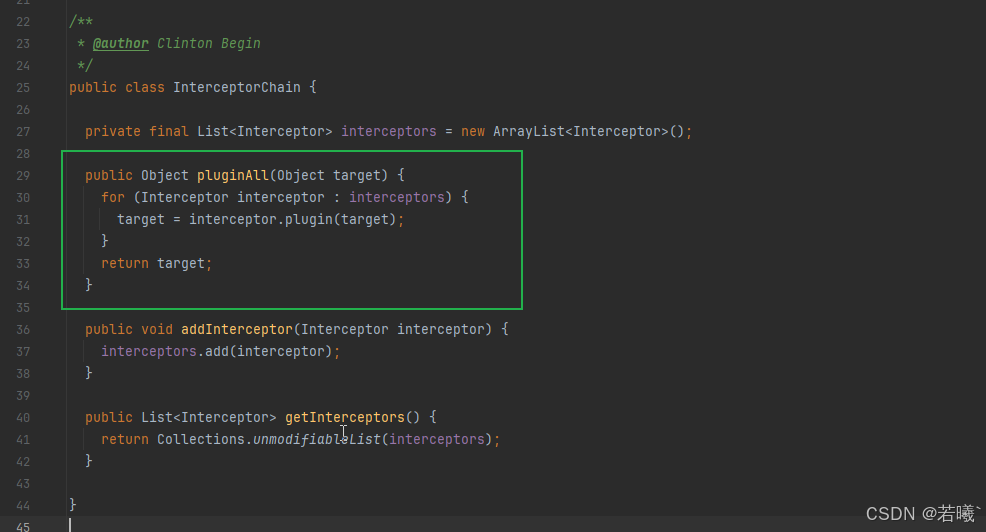This screenshot has width=986, height=532.
Task: Click line number 40 in gutter
Action: (x=23, y=418)
